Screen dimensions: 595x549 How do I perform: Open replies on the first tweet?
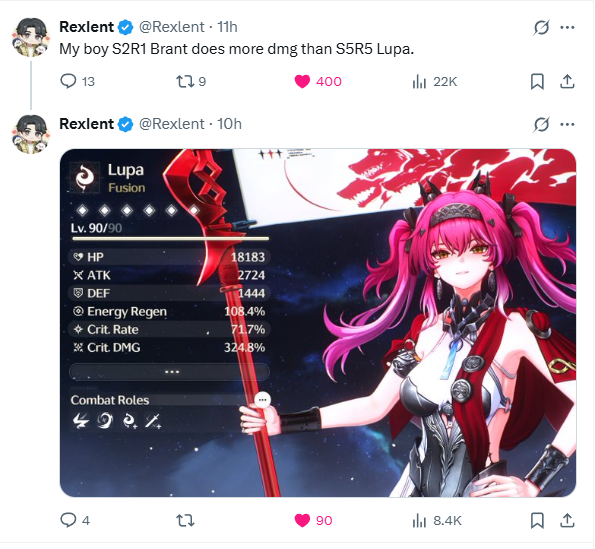click(77, 82)
